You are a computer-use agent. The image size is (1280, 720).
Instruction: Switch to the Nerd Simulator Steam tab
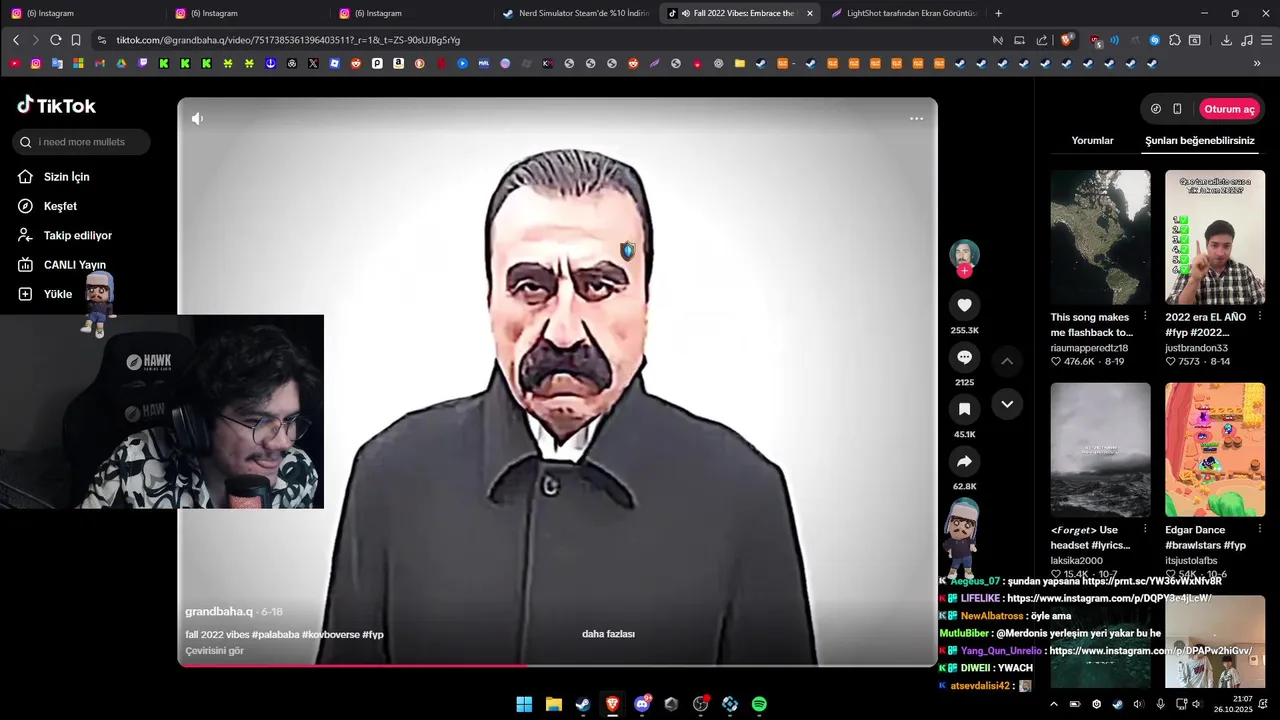[575, 13]
